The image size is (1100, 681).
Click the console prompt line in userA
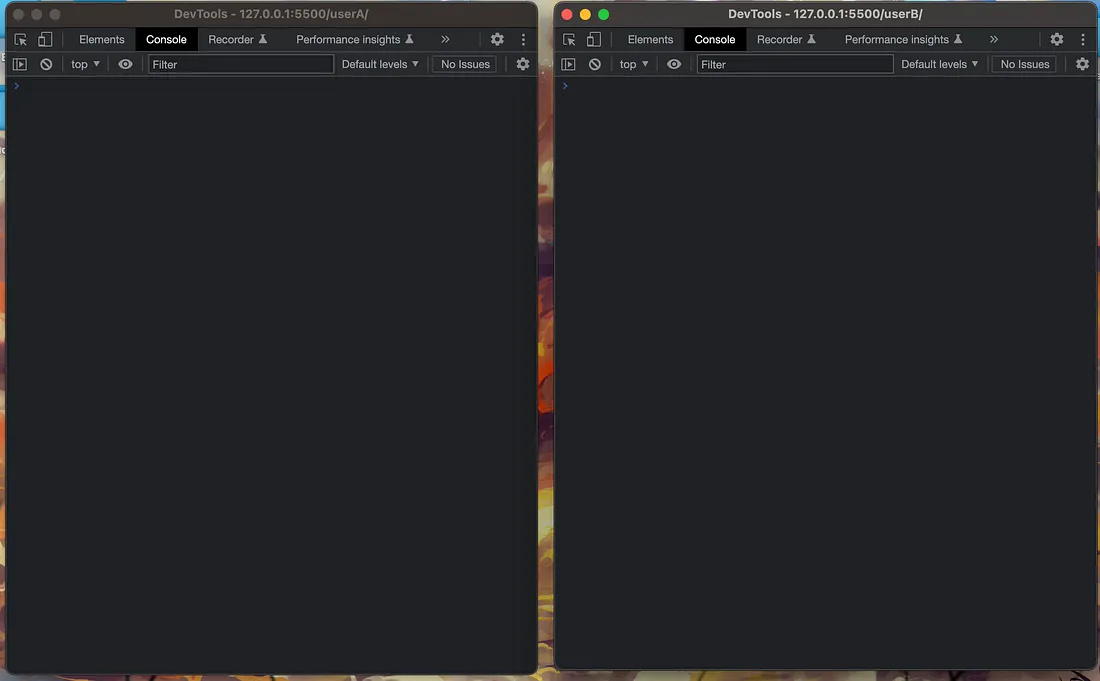pyautogui.click(x=270, y=86)
